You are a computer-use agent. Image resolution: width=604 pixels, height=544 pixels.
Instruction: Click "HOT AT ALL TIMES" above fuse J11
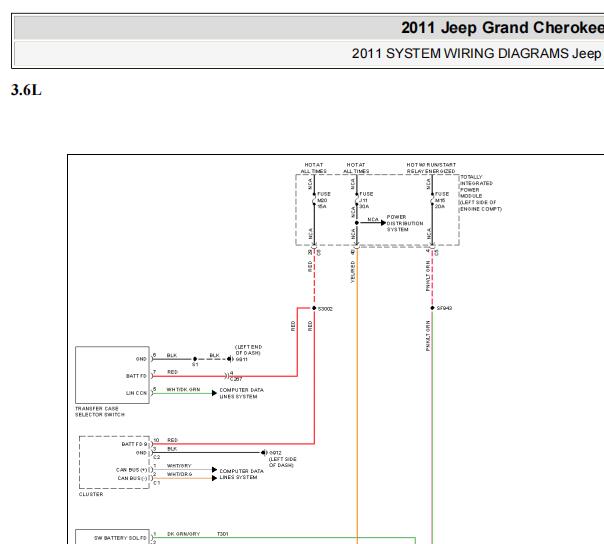pyautogui.click(x=356, y=168)
